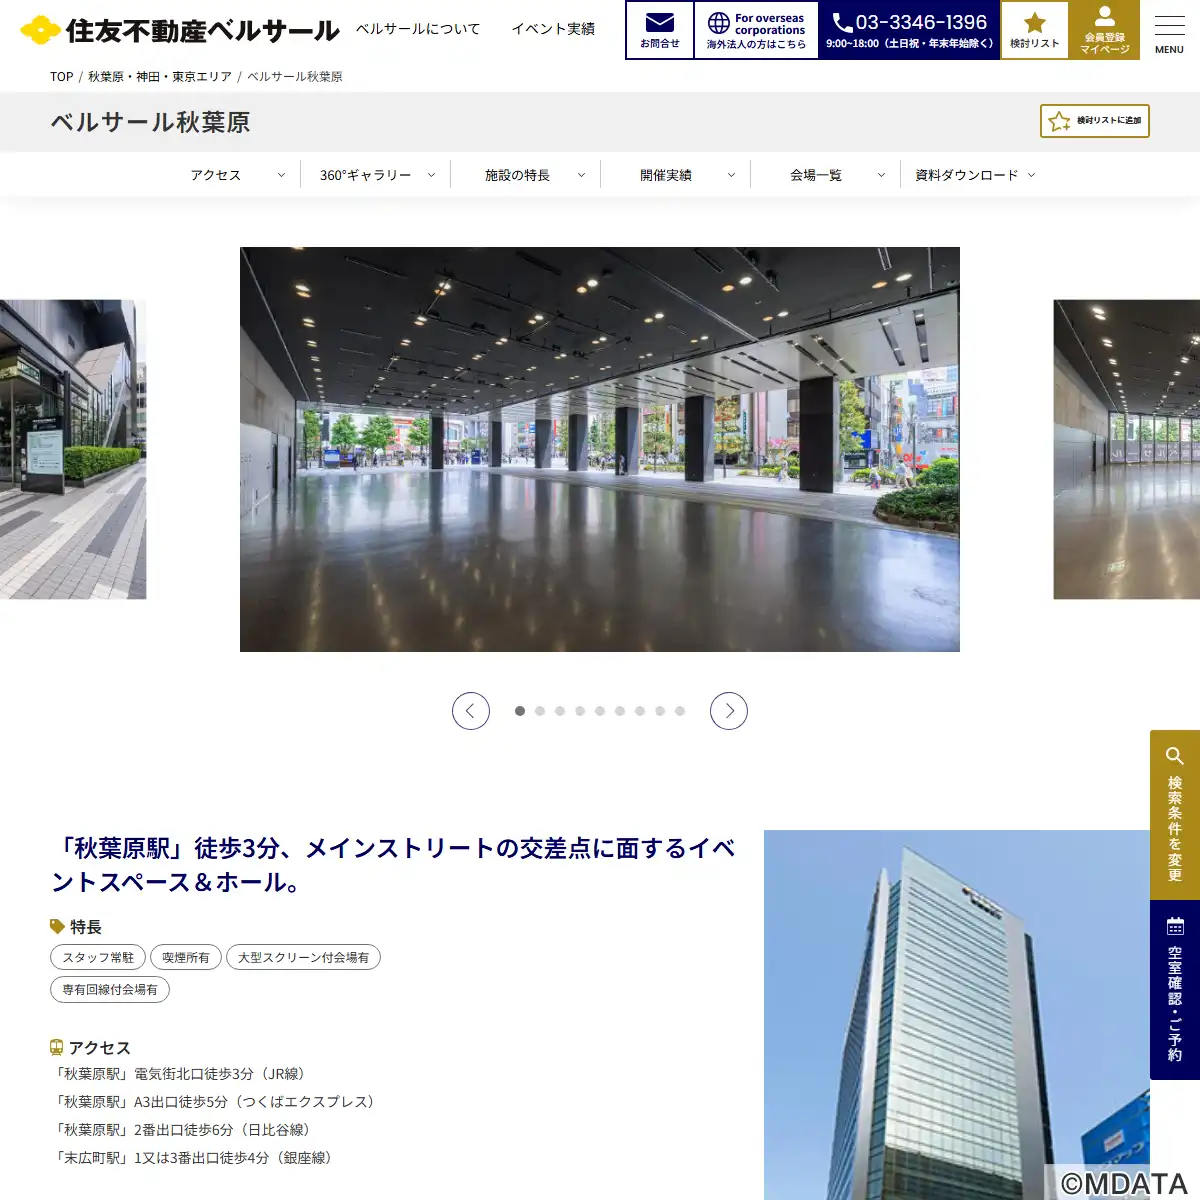Viewport: 1200px width, 1200px height.
Task: Click the 検討リストに追加 star button
Action: pos(1095,121)
